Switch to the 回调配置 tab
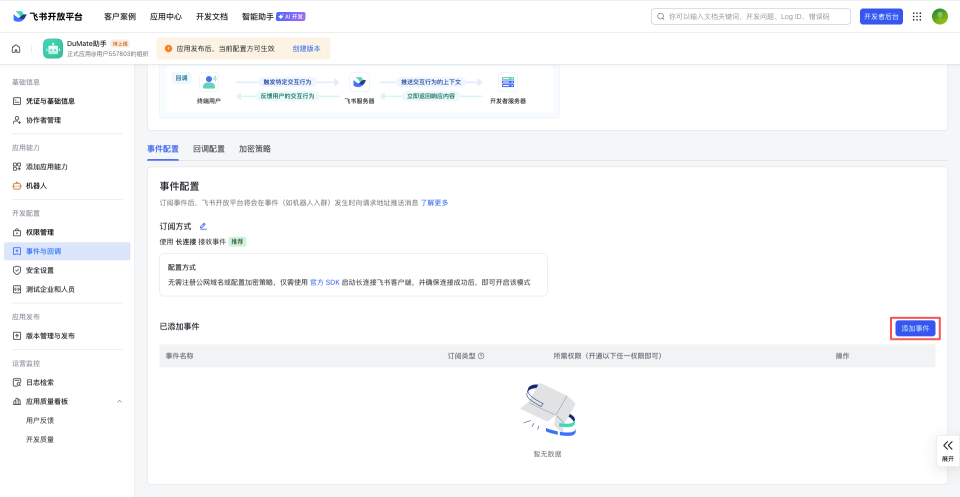Screen dimensions: 960x497 pyautogui.click(x=208, y=149)
